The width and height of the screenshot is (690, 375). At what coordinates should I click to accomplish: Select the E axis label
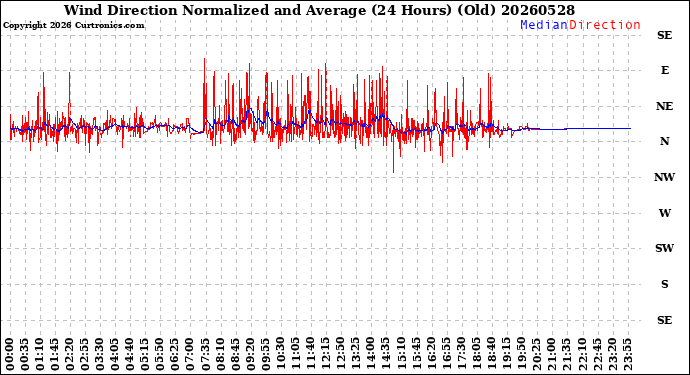pos(664,70)
